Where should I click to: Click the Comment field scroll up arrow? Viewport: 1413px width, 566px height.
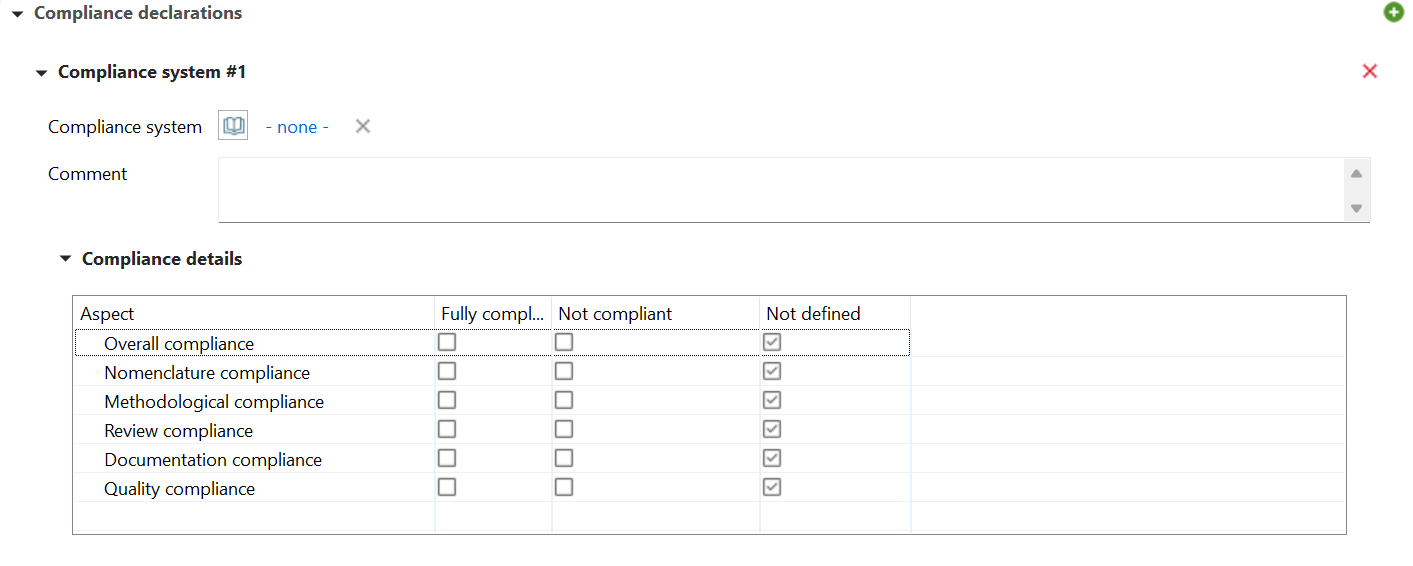click(x=1356, y=173)
